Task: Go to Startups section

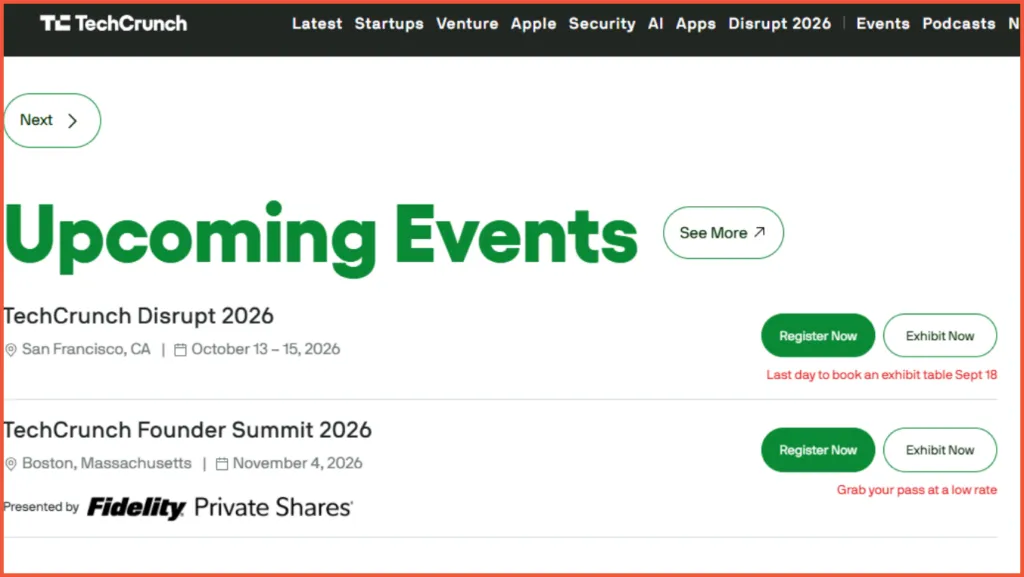Action: (389, 23)
